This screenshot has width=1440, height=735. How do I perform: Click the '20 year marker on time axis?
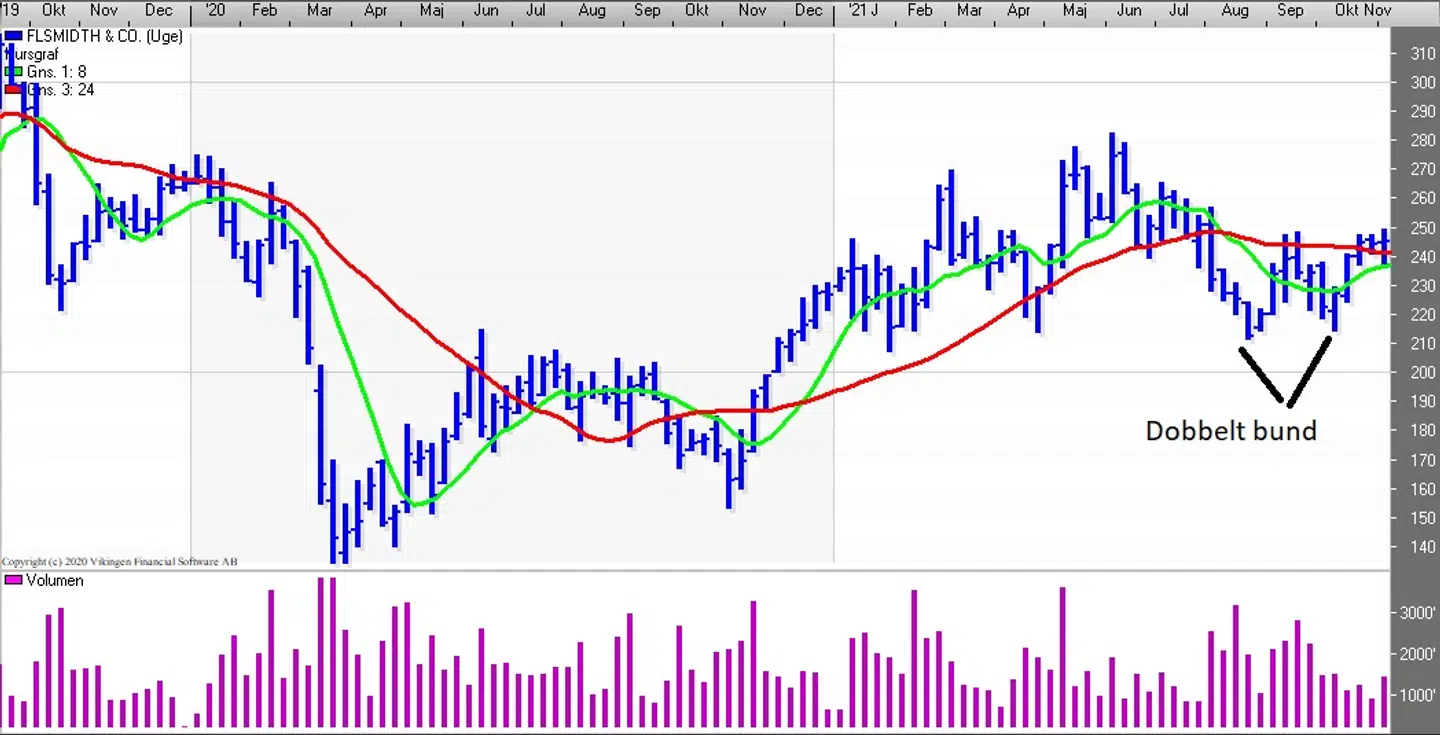[x=213, y=10]
